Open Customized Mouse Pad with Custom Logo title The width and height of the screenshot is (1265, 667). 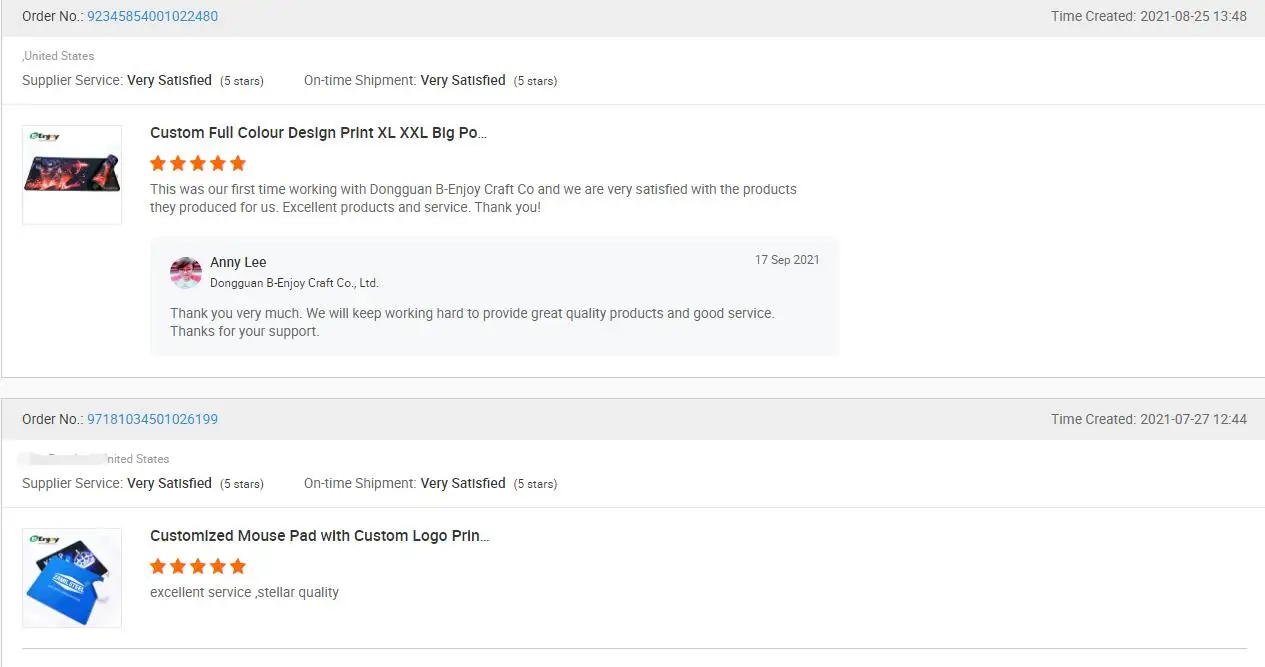[319, 536]
